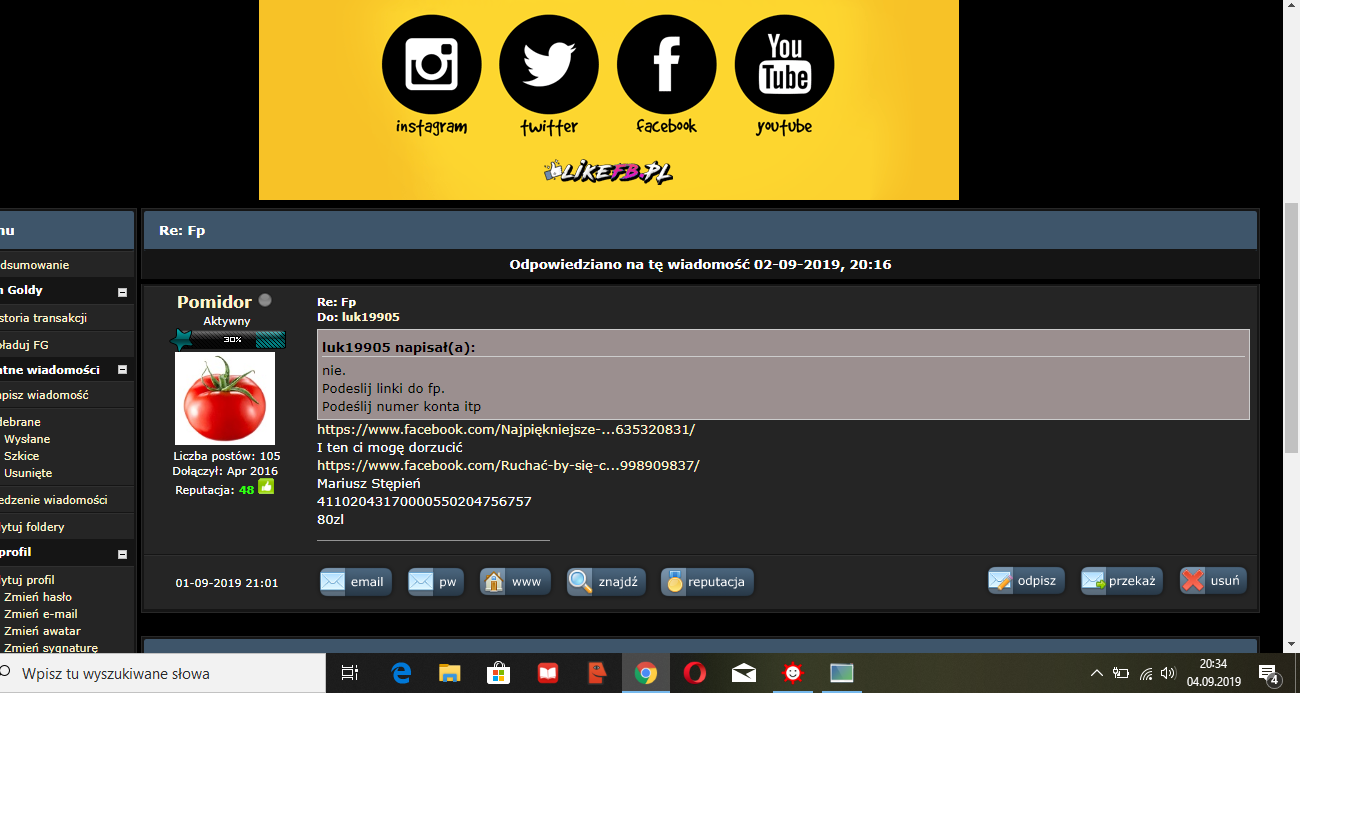Click the page's vertical scrollbar thumb

[x=1291, y=327]
